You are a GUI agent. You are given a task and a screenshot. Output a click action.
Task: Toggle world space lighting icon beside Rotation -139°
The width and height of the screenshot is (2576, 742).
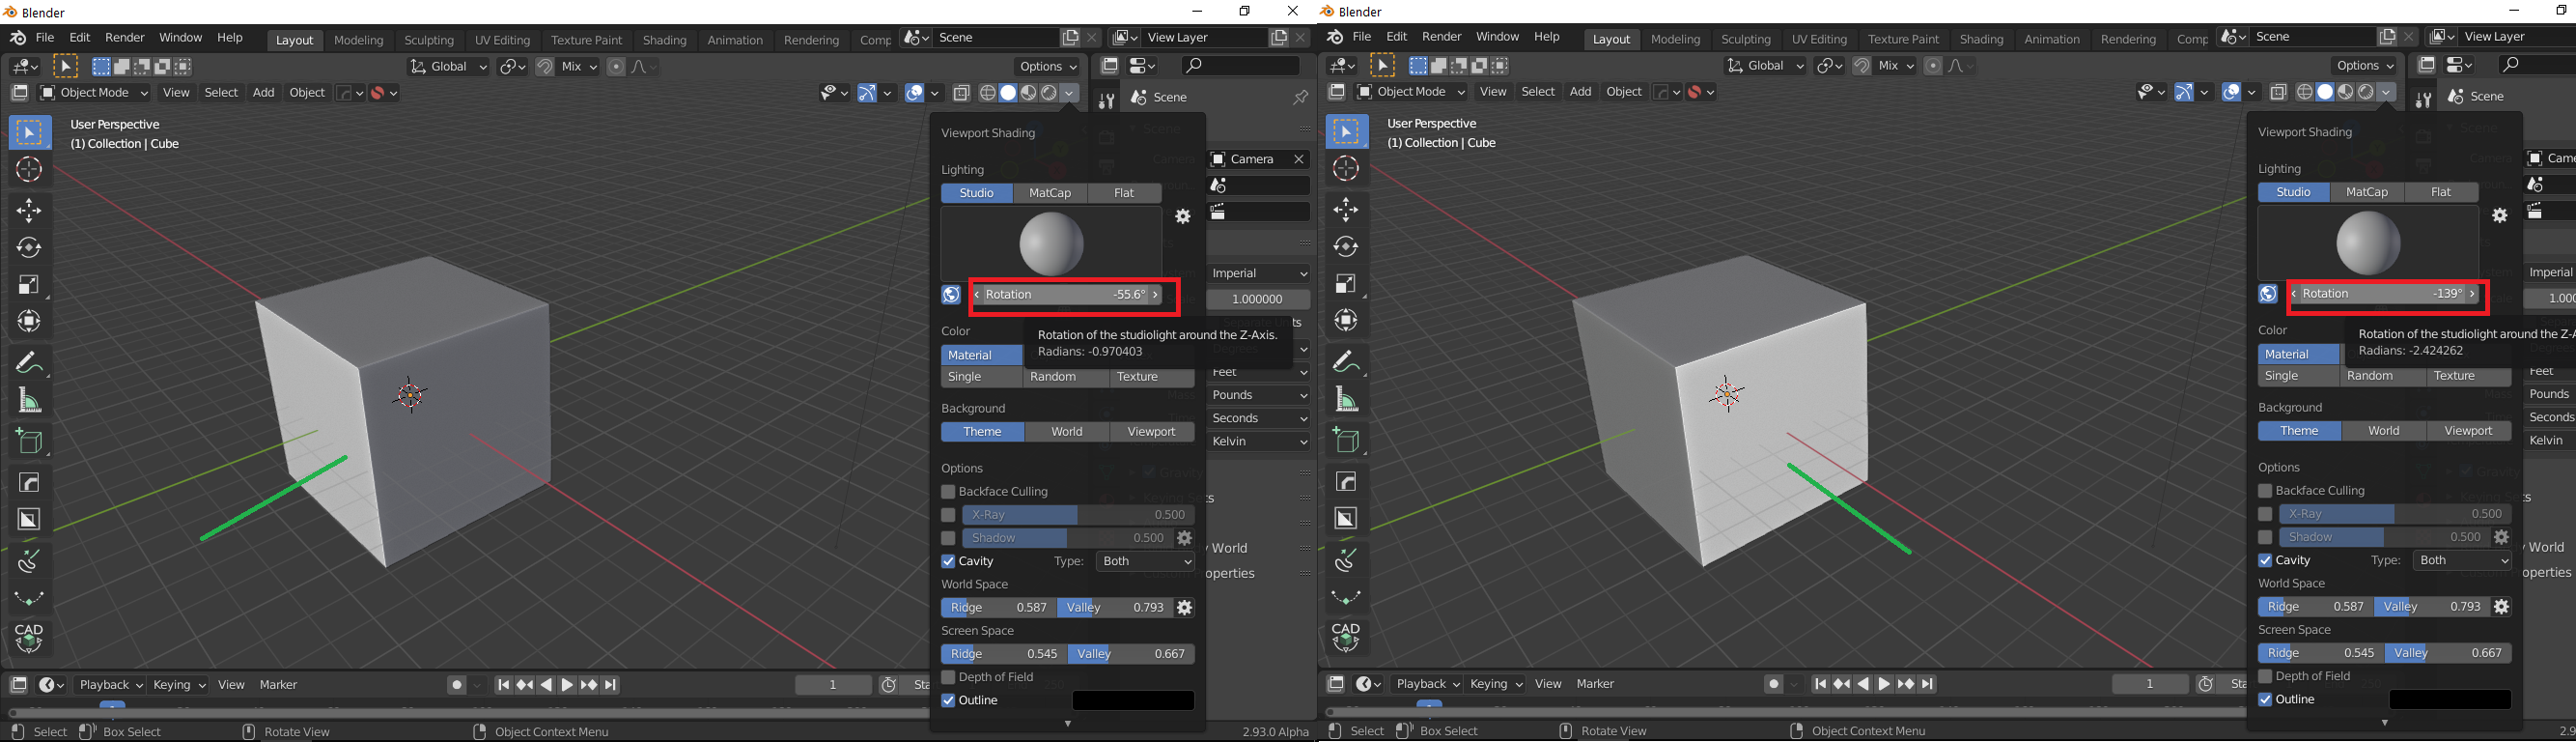[x=2268, y=294]
